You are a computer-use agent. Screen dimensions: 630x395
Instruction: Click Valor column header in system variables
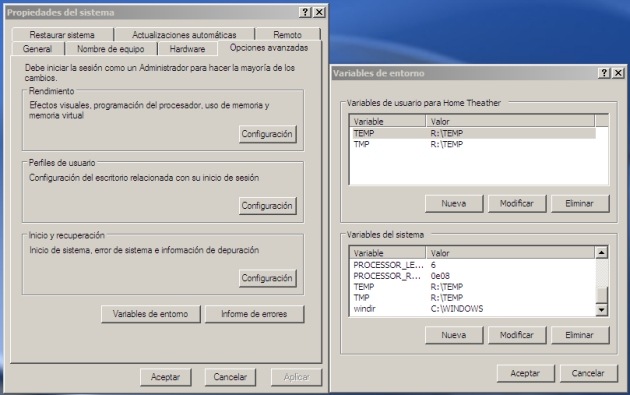[x=510, y=253]
